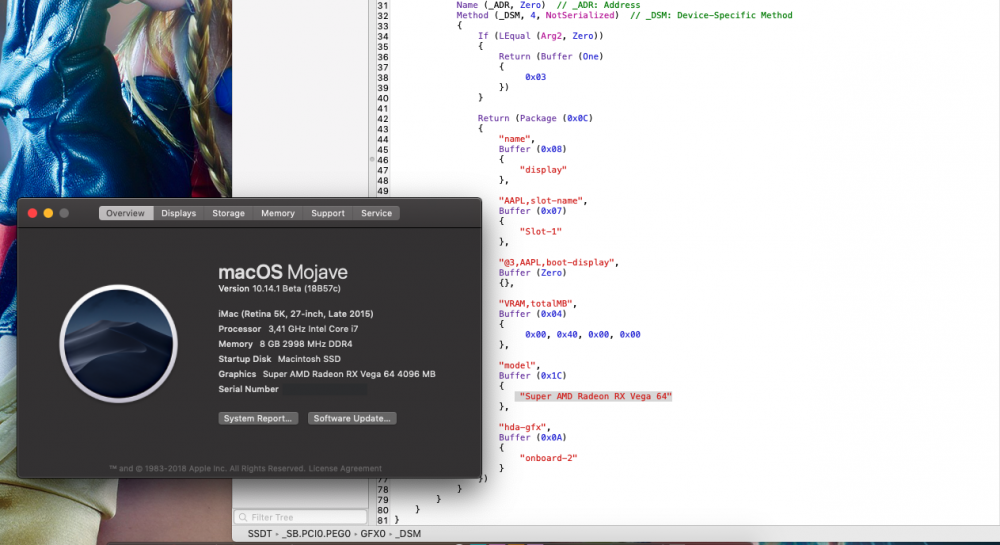
Task: Click Return (Package (0x0C) line
Action: (536, 118)
